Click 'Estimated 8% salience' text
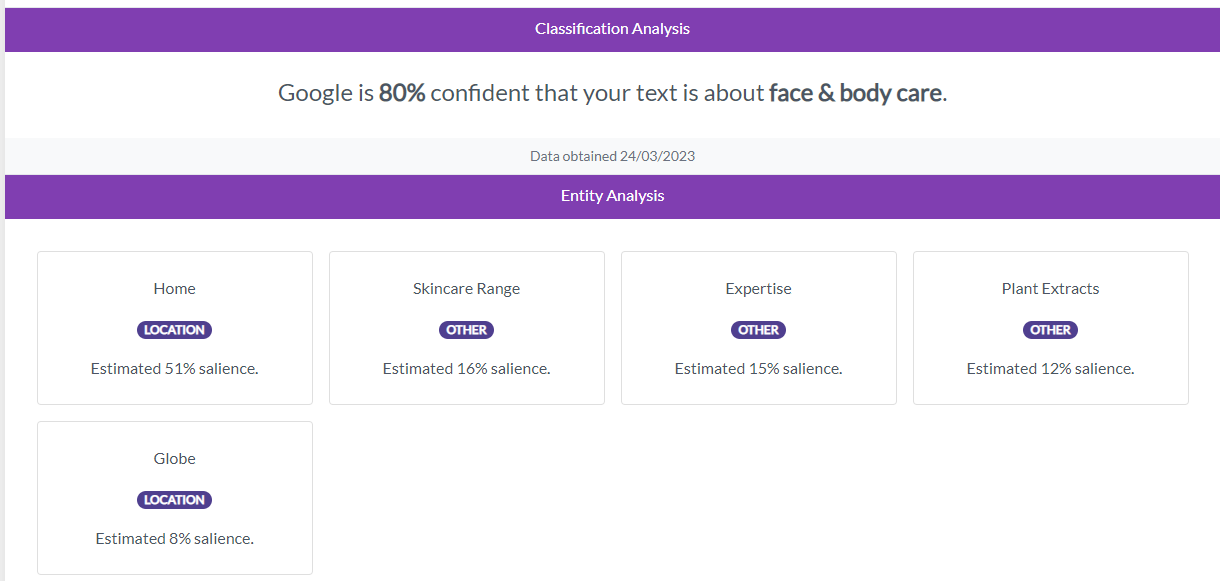1220x581 pixels. (x=175, y=539)
